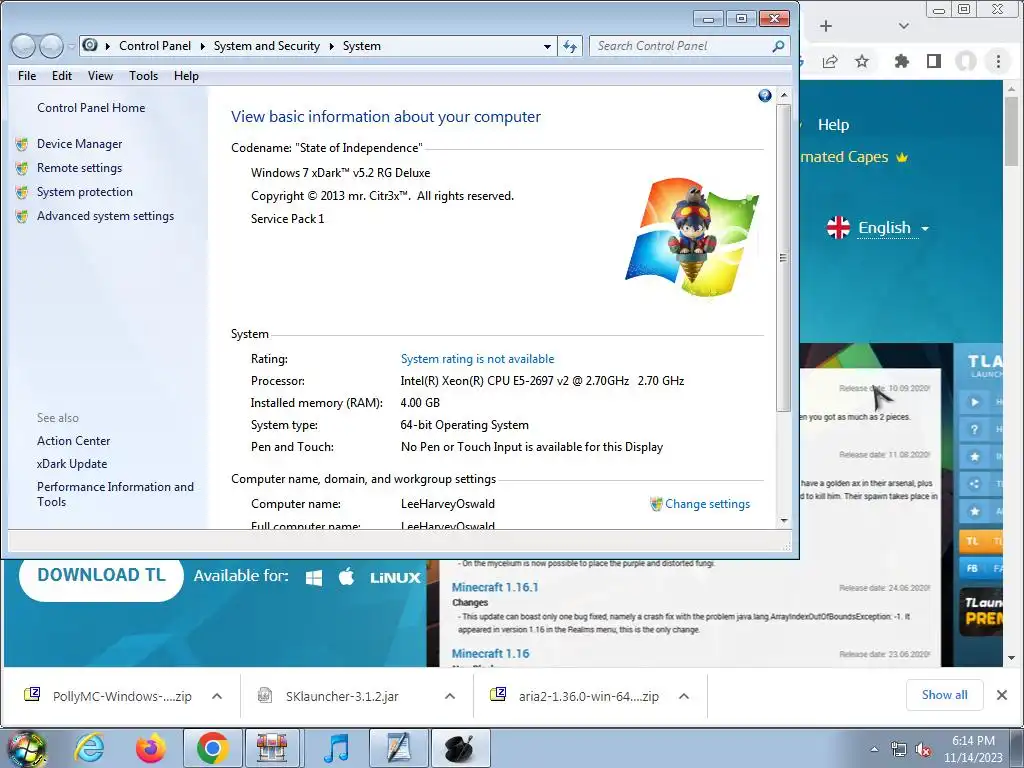Show hidden tray icons arrow
Viewport: 1024px width, 768px height.
point(874,750)
